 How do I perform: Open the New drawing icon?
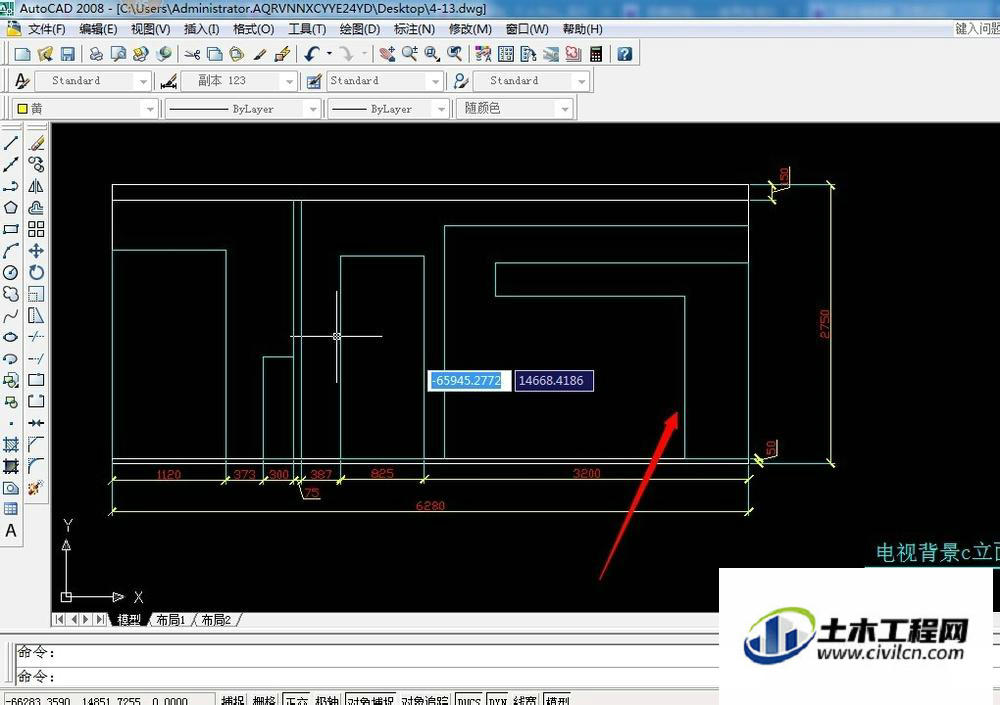pyautogui.click(x=22, y=54)
